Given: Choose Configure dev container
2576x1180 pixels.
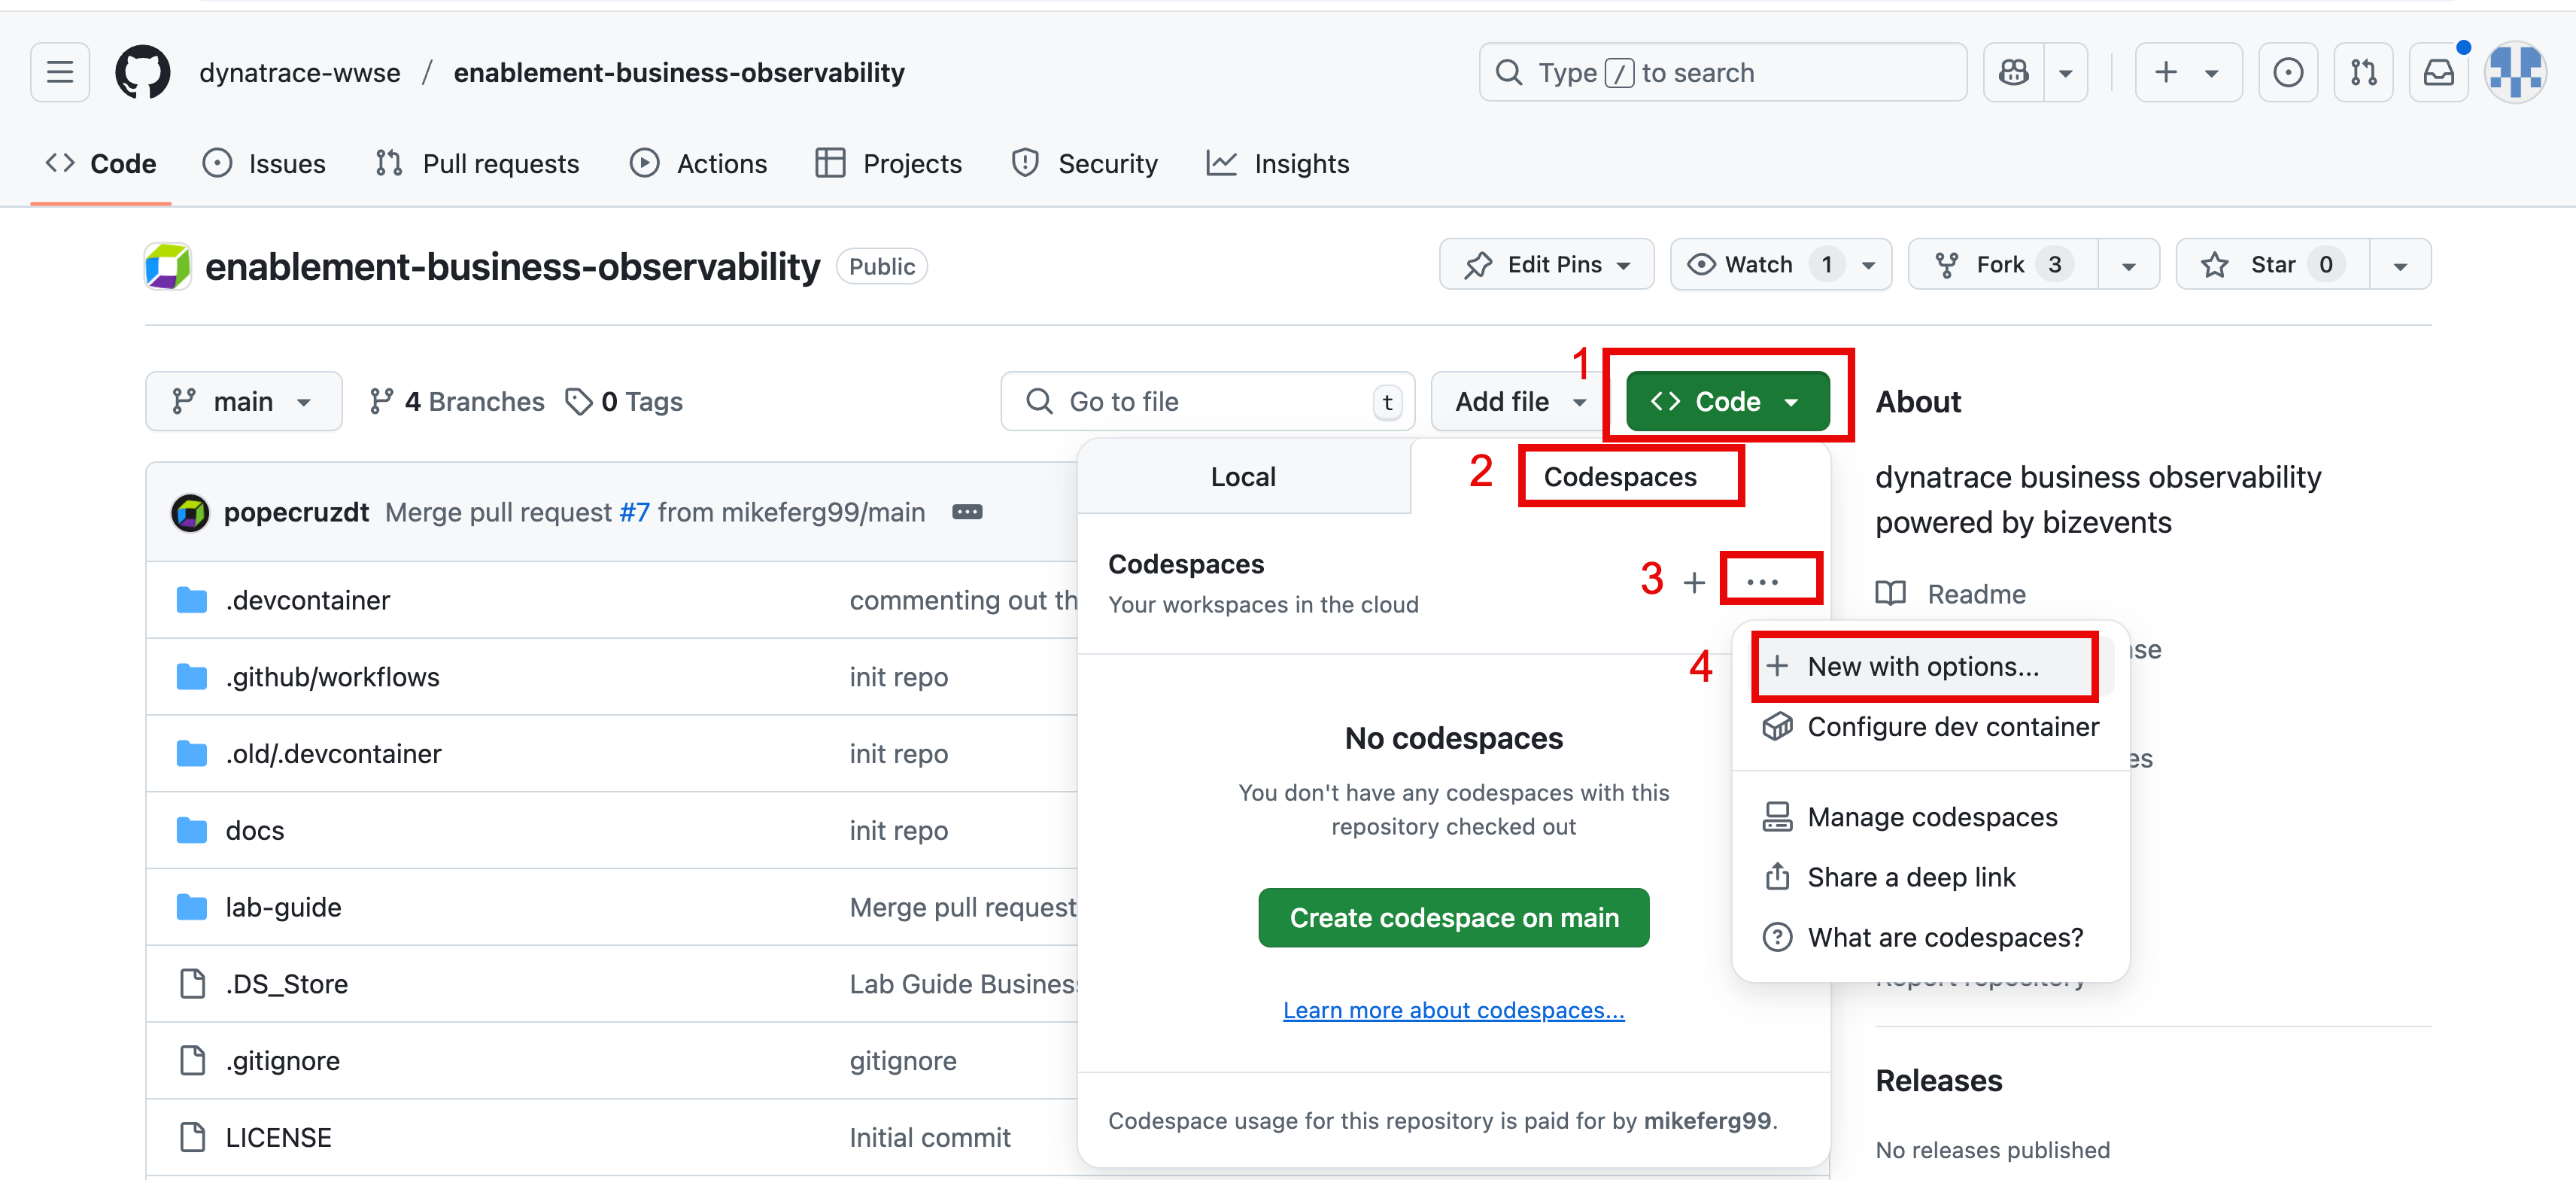Looking at the screenshot, I should point(1931,726).
